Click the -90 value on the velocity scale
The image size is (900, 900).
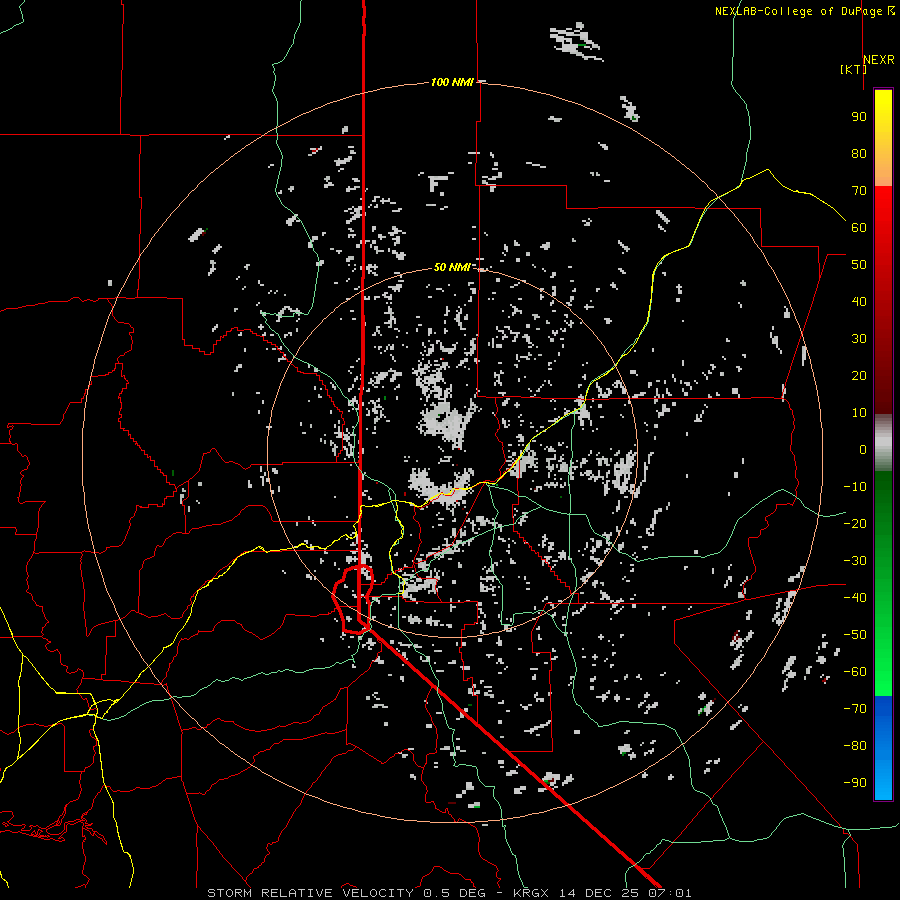[x=855, y=783]
